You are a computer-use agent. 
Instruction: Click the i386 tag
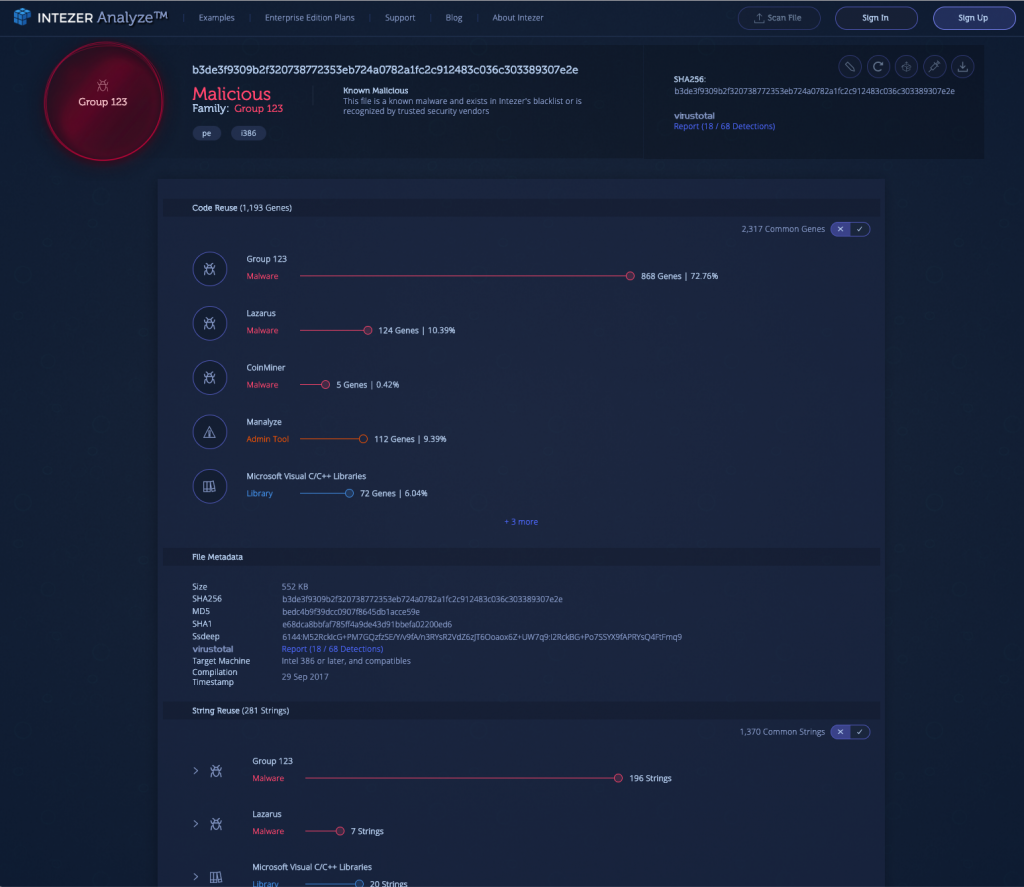pos(248,133)
